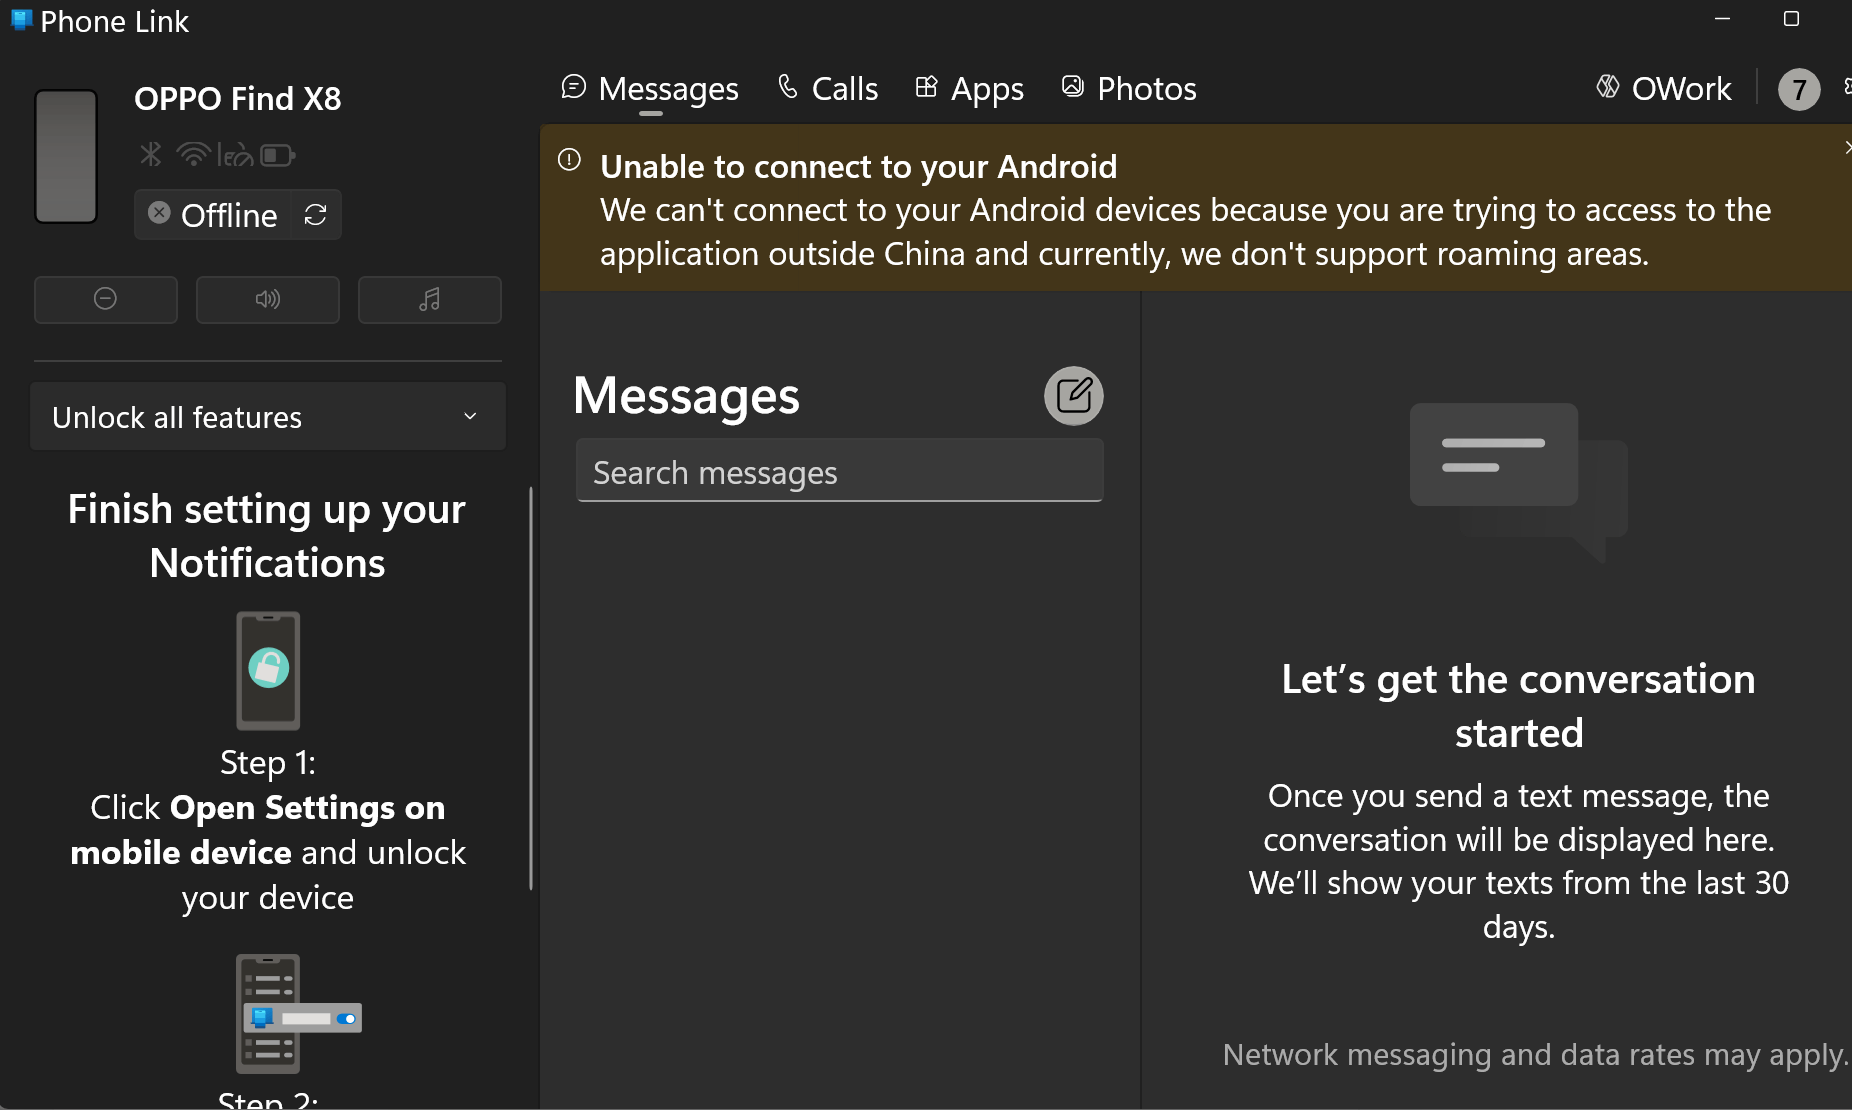Click the OPPO Find X8 phone thumbnail

[x=65, y=156]
